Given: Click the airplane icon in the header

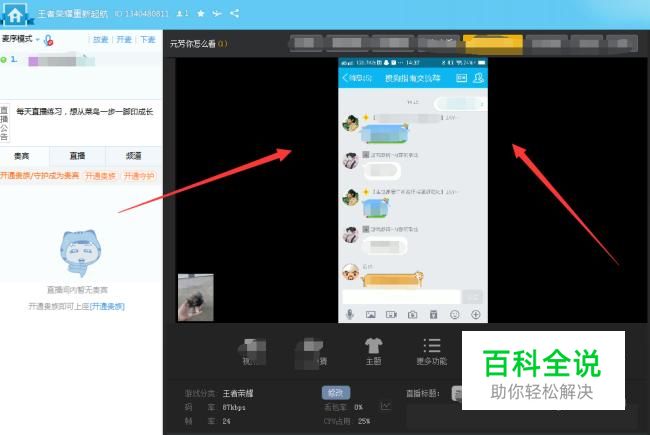Looking at the screenshot, I should point(217,14).
